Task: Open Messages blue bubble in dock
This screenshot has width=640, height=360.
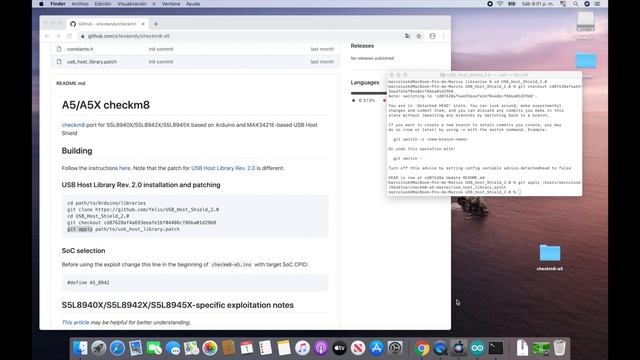Action: pyautogui.click(x=173, y=348)
